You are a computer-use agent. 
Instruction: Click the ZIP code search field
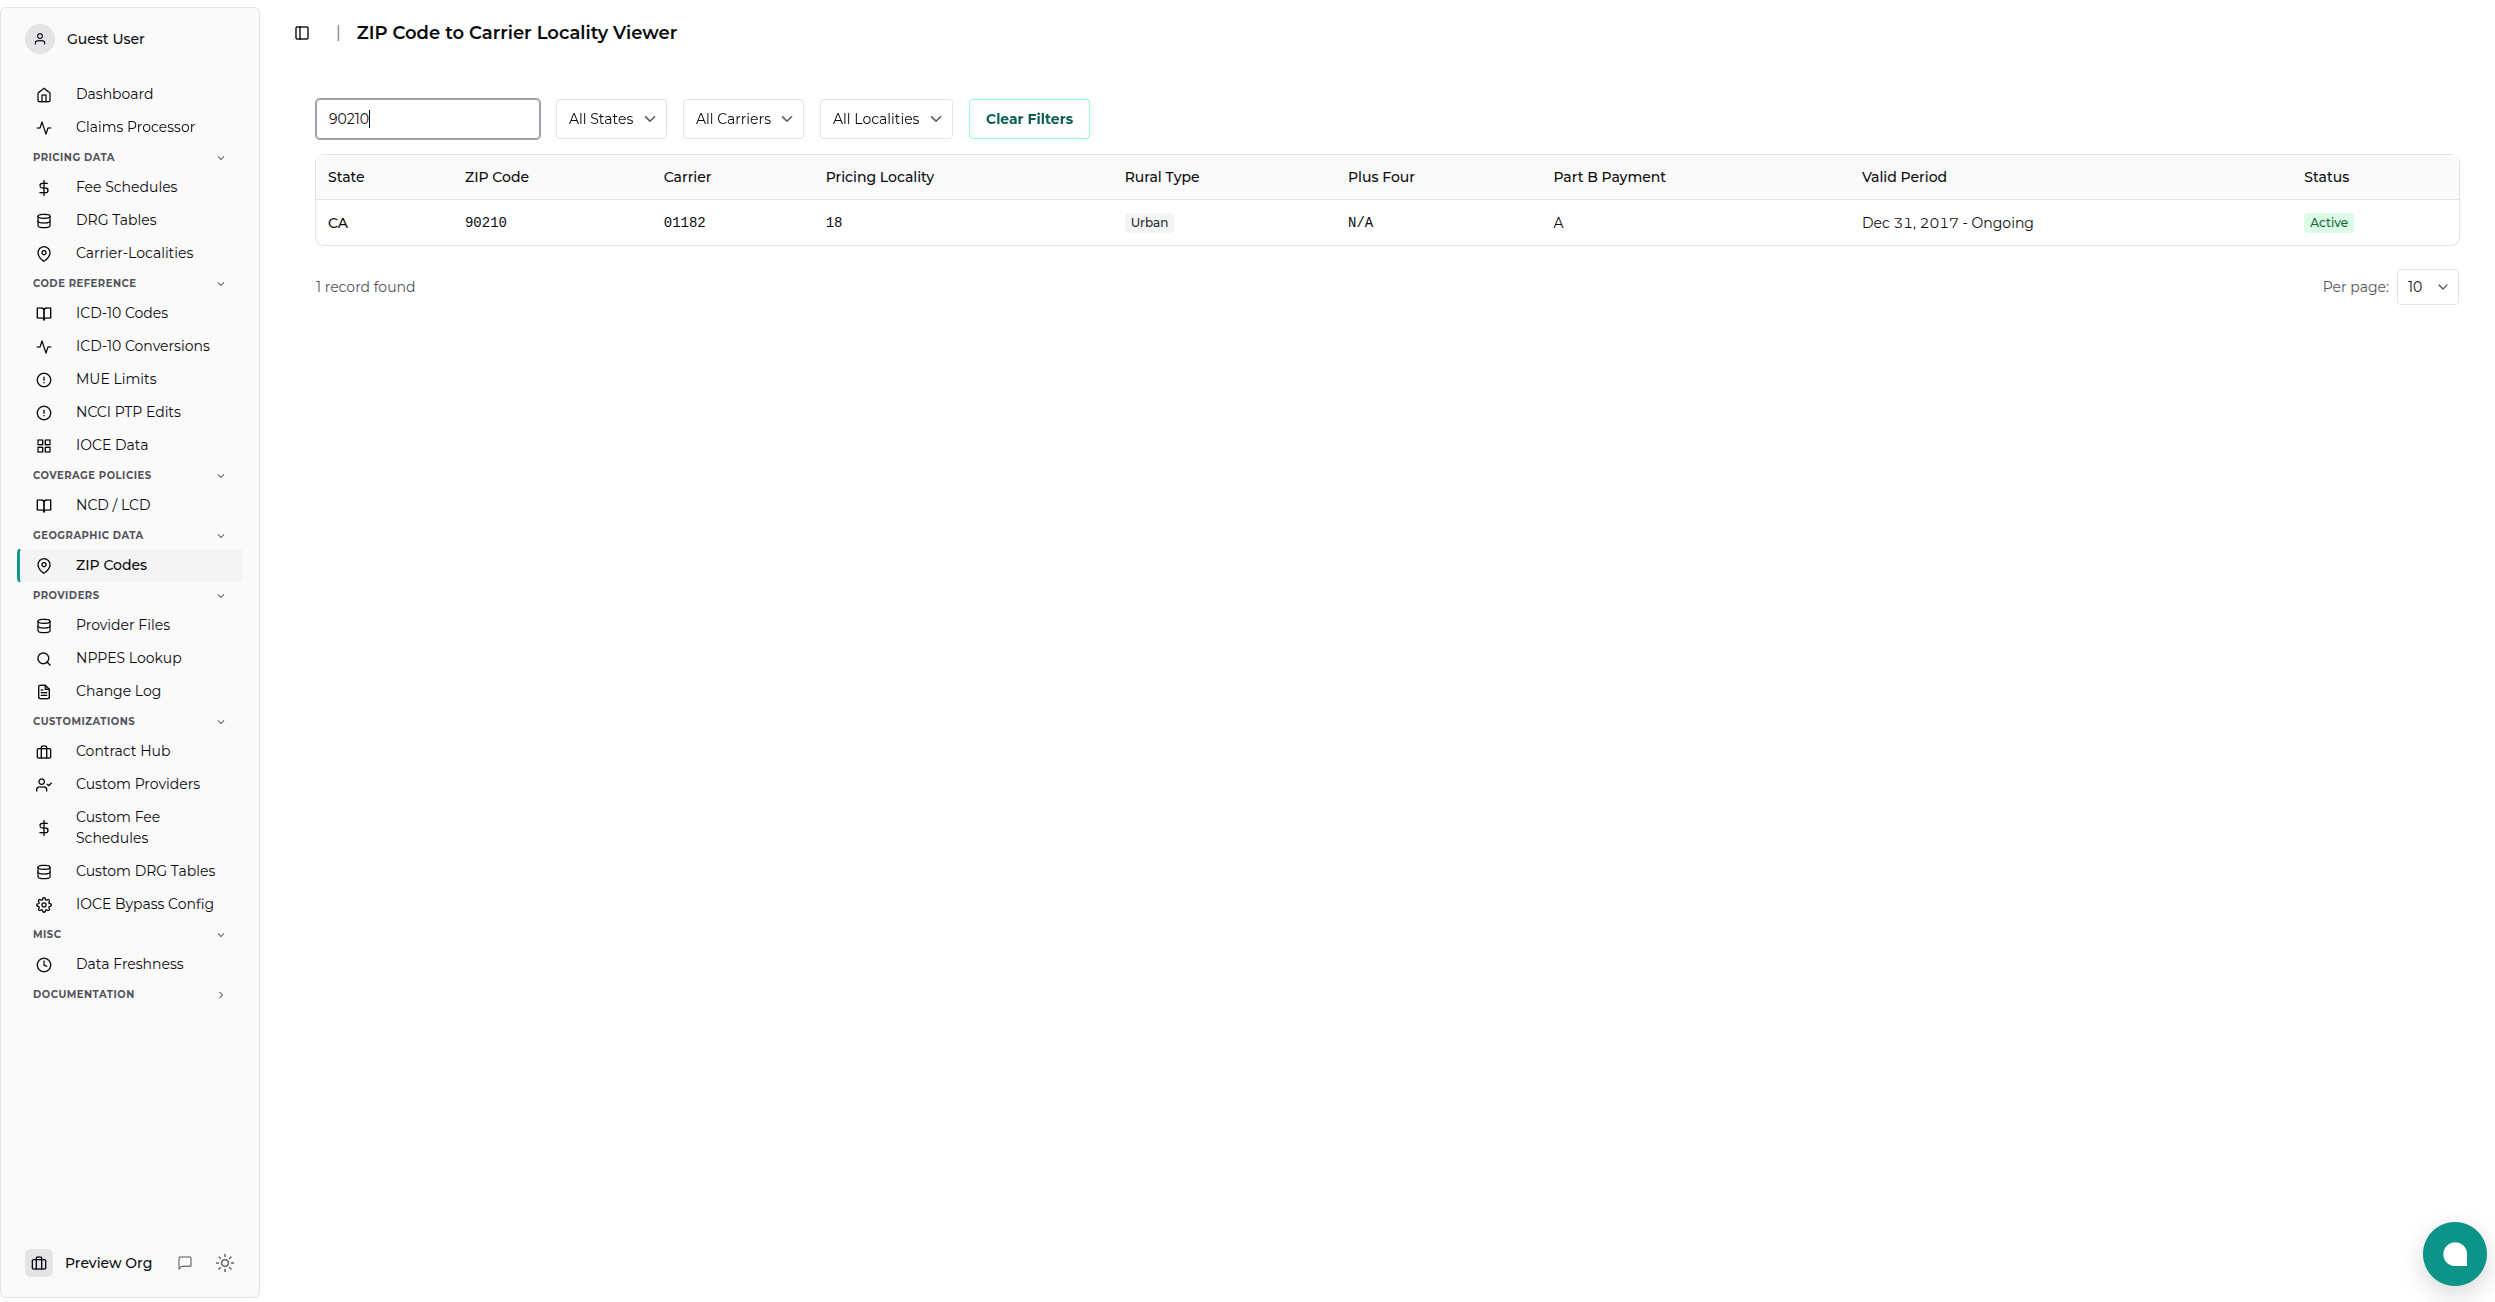(x=428, y=119)
